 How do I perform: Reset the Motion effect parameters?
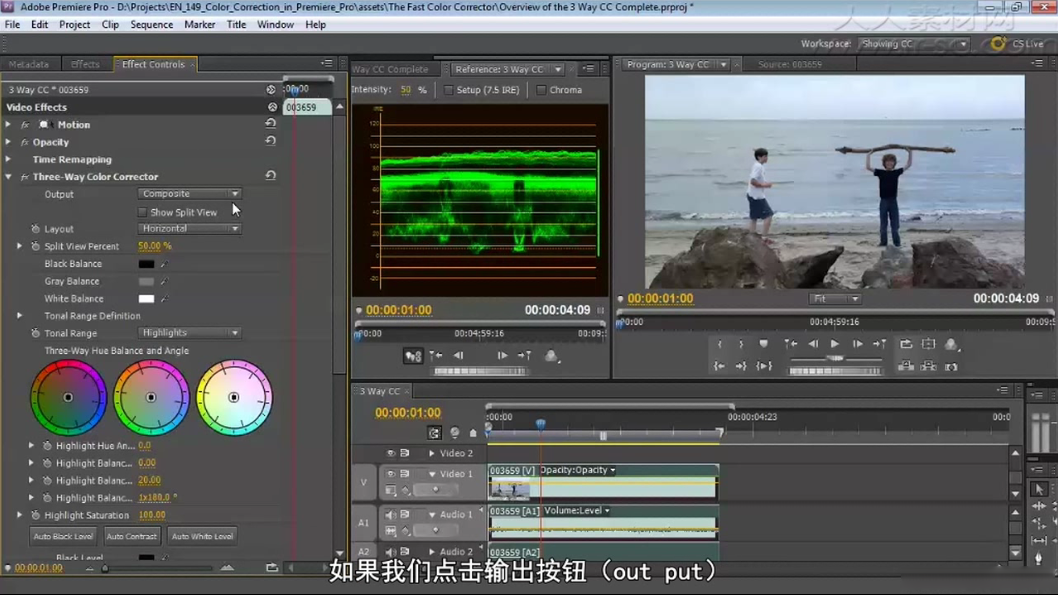coord(271,124)
